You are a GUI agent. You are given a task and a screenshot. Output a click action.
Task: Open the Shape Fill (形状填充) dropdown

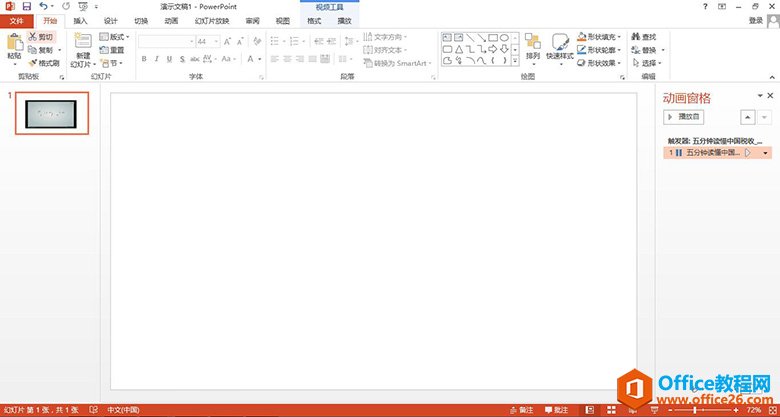(600, 37)
